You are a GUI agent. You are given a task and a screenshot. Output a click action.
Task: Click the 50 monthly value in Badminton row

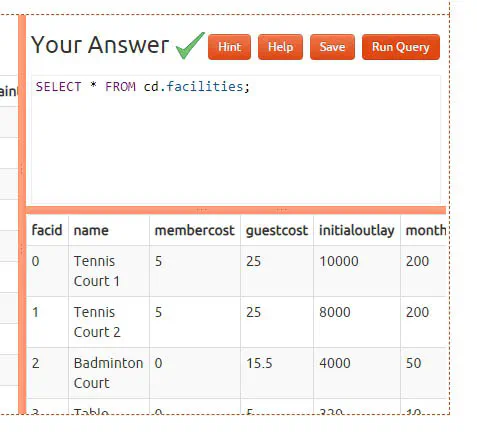point(413,363)
